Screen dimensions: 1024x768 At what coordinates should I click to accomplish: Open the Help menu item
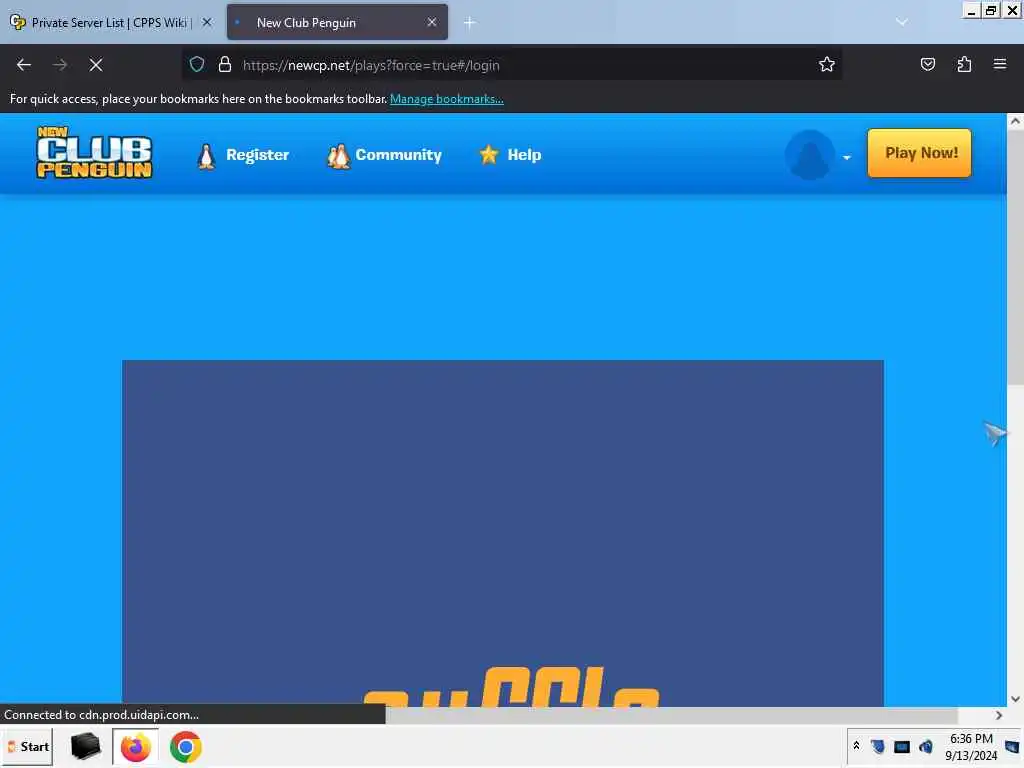tap(510, 155)
